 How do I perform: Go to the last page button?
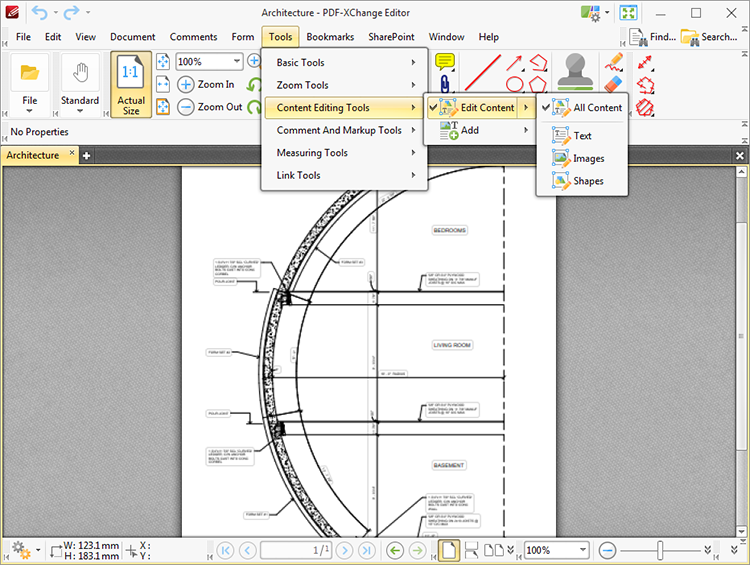point(367,550)
